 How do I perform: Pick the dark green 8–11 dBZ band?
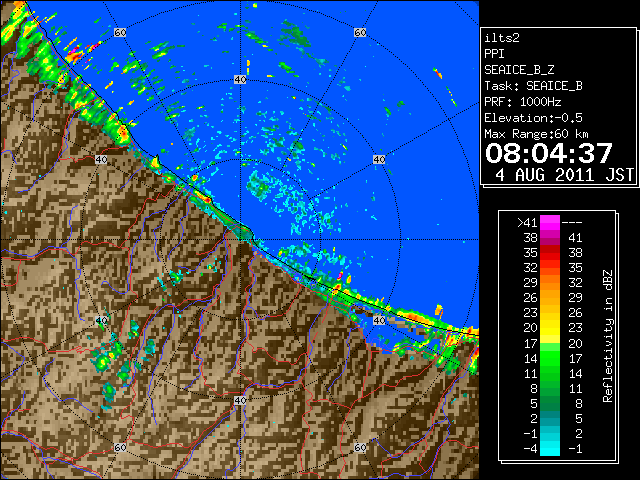550,389
